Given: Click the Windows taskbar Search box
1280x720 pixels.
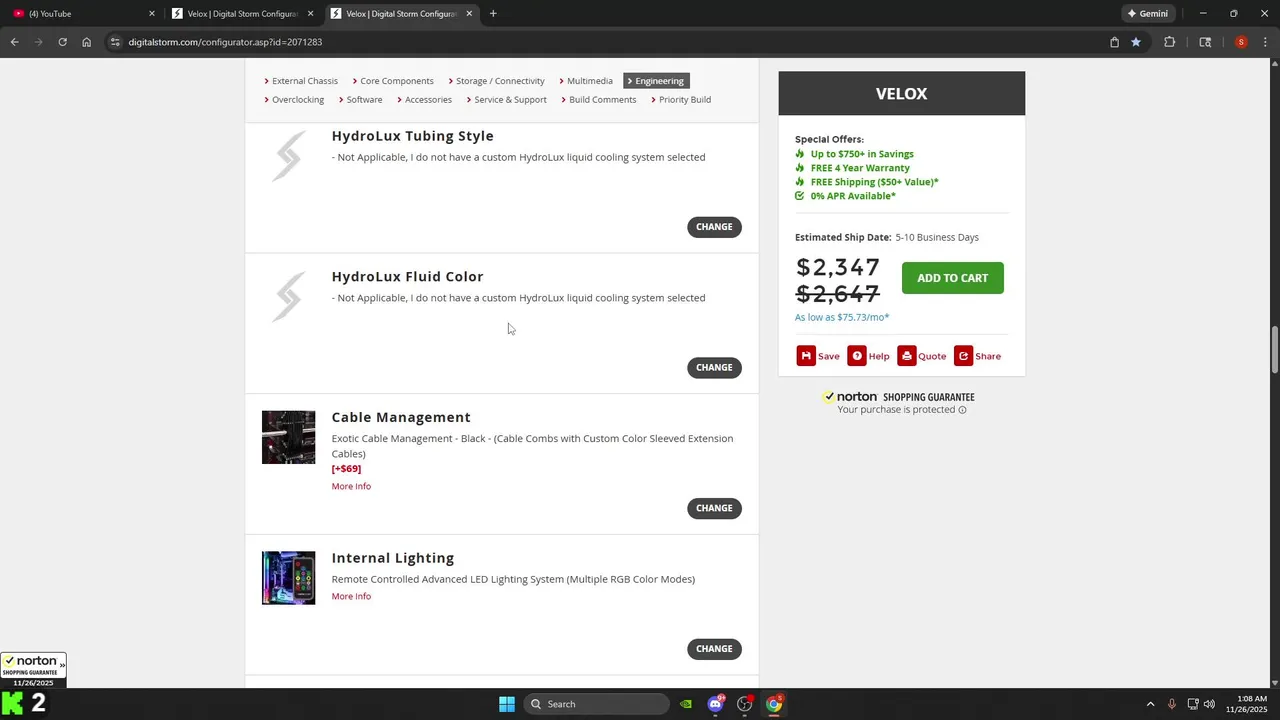Looking at the screenshot, I should click(596, 704).
